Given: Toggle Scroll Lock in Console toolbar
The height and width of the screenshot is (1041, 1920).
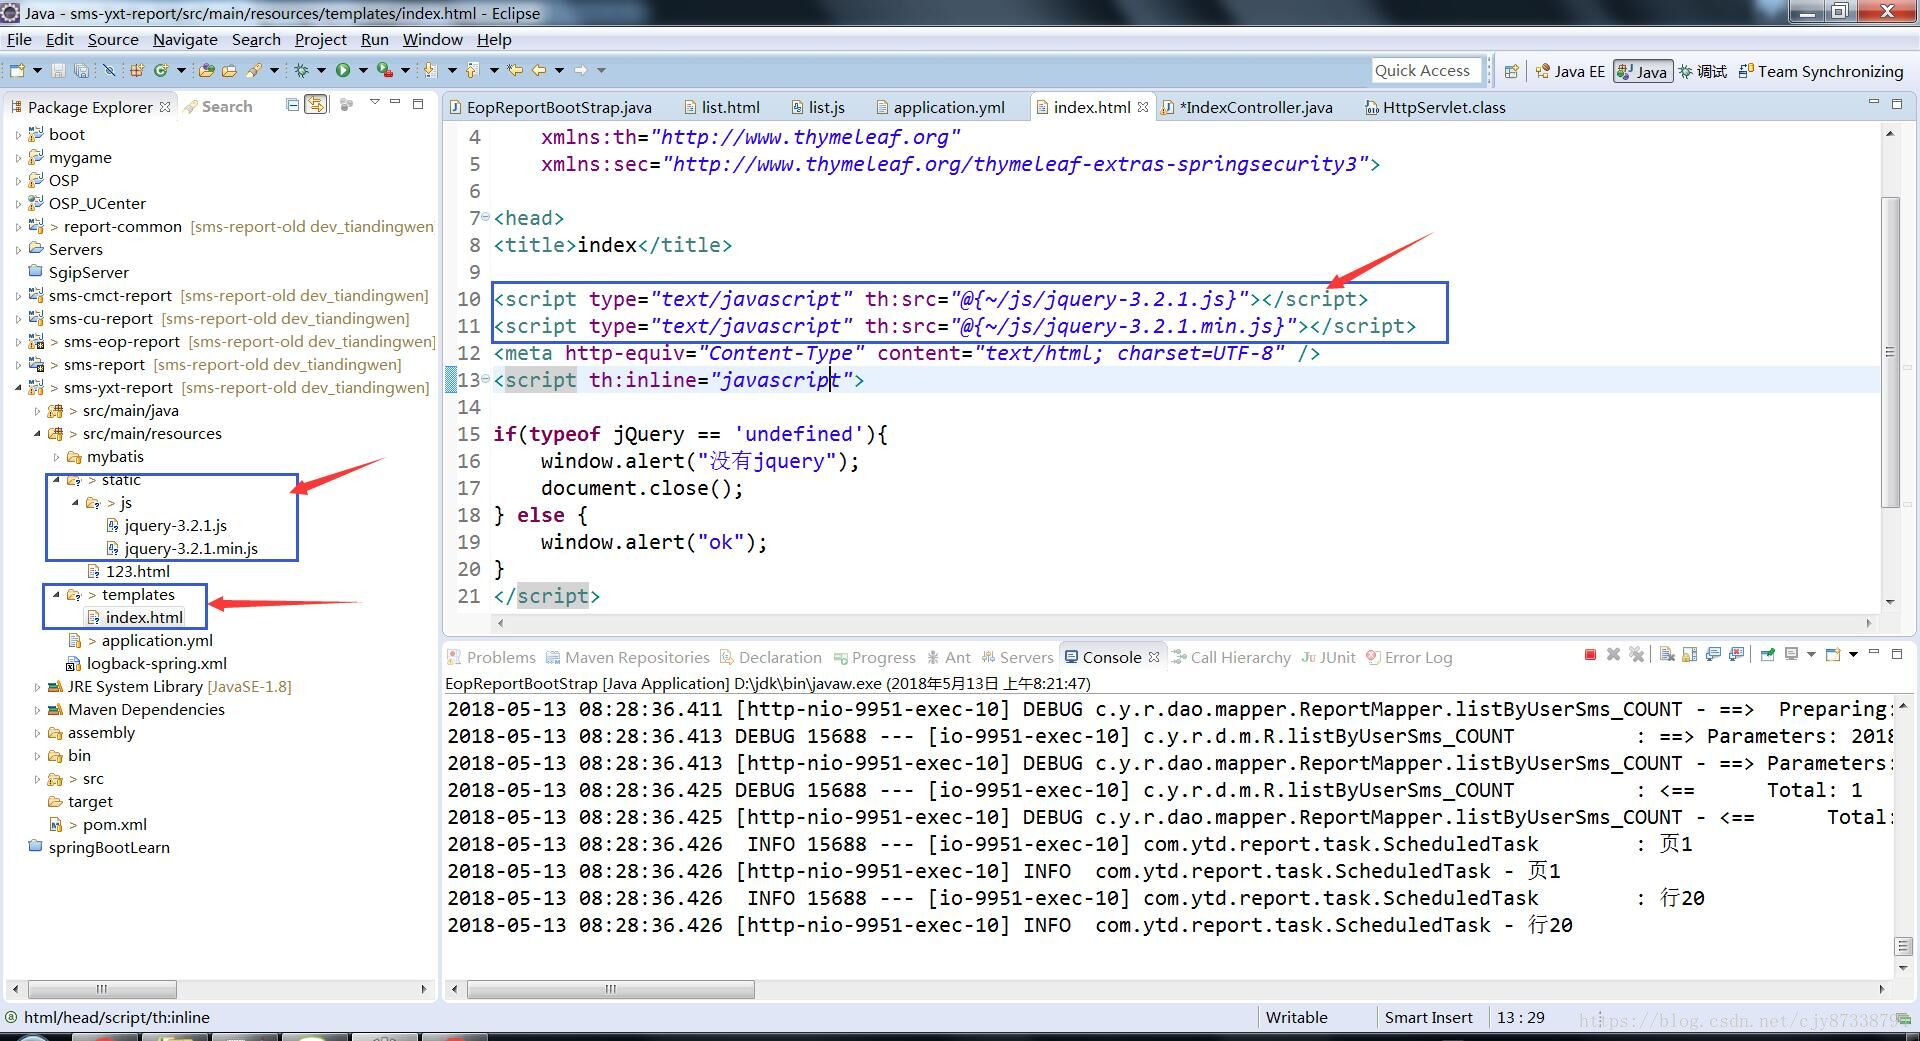Looking at the screenshot, I should point(1690,655).
